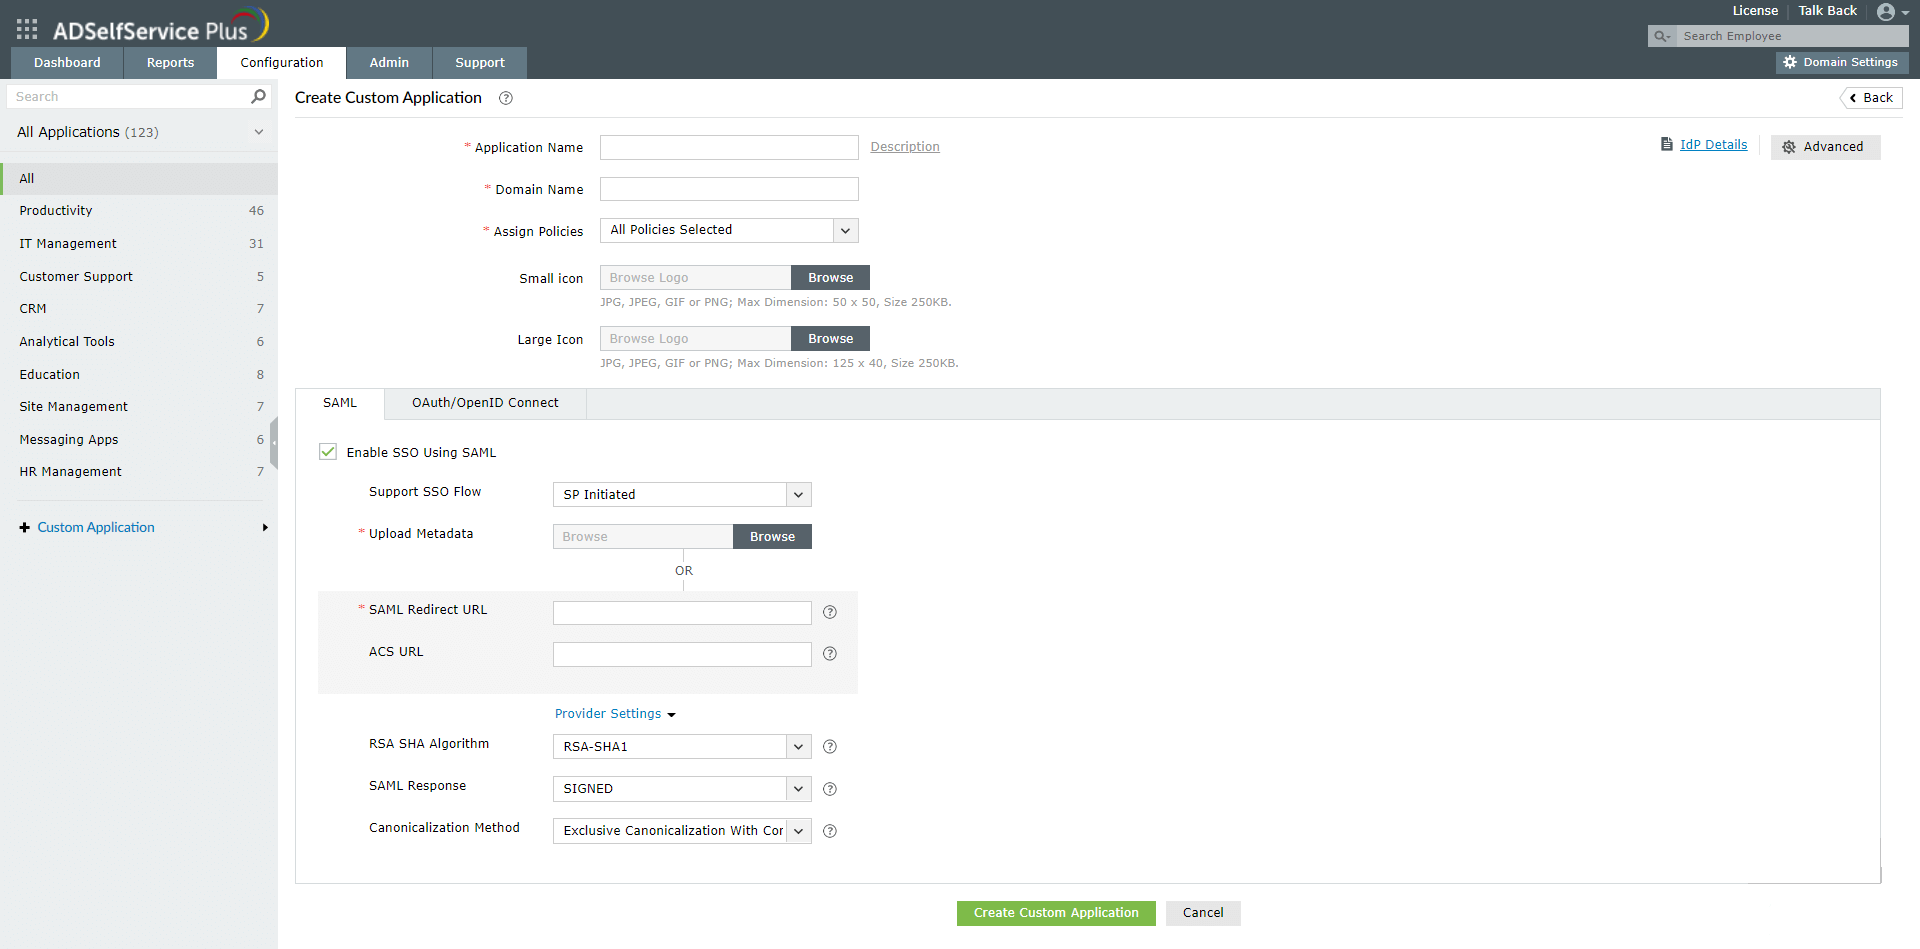This screenshot has height=949, width=1920.
Task: Click the plus icon beside Custom Application
Action: pyautogui.click(x=24, y=527)
